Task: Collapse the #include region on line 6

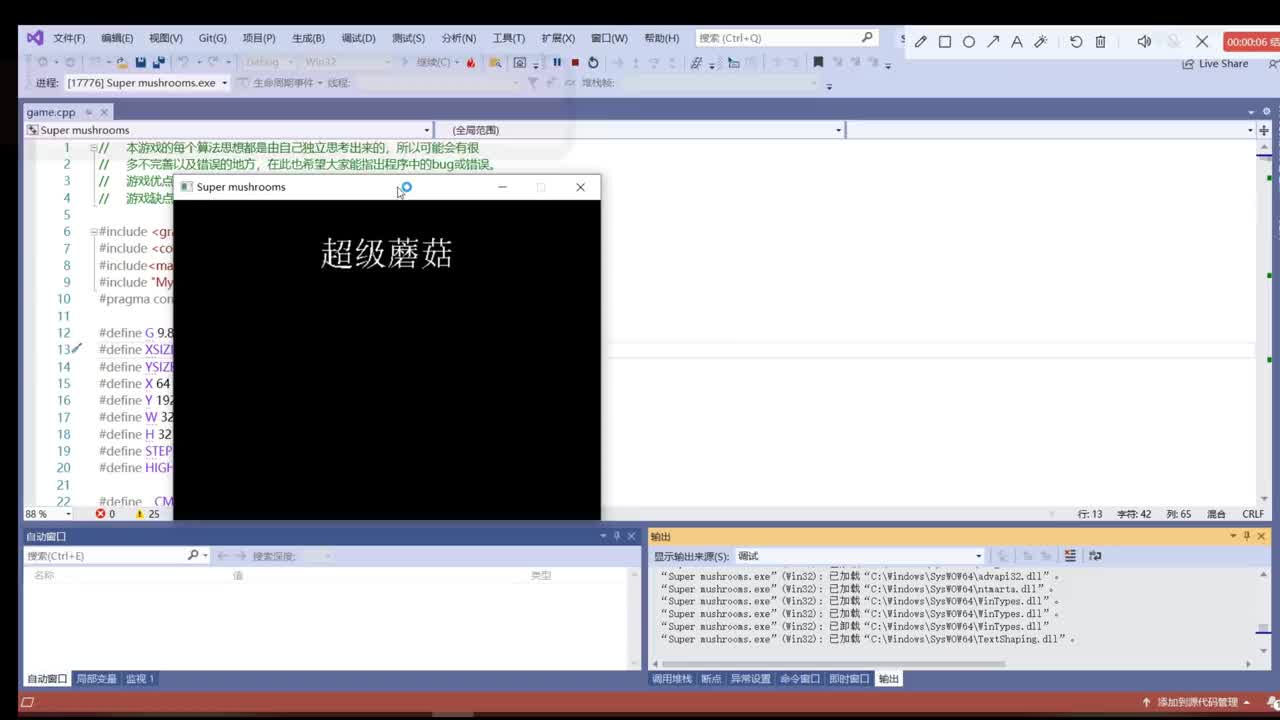Action: 93,232
